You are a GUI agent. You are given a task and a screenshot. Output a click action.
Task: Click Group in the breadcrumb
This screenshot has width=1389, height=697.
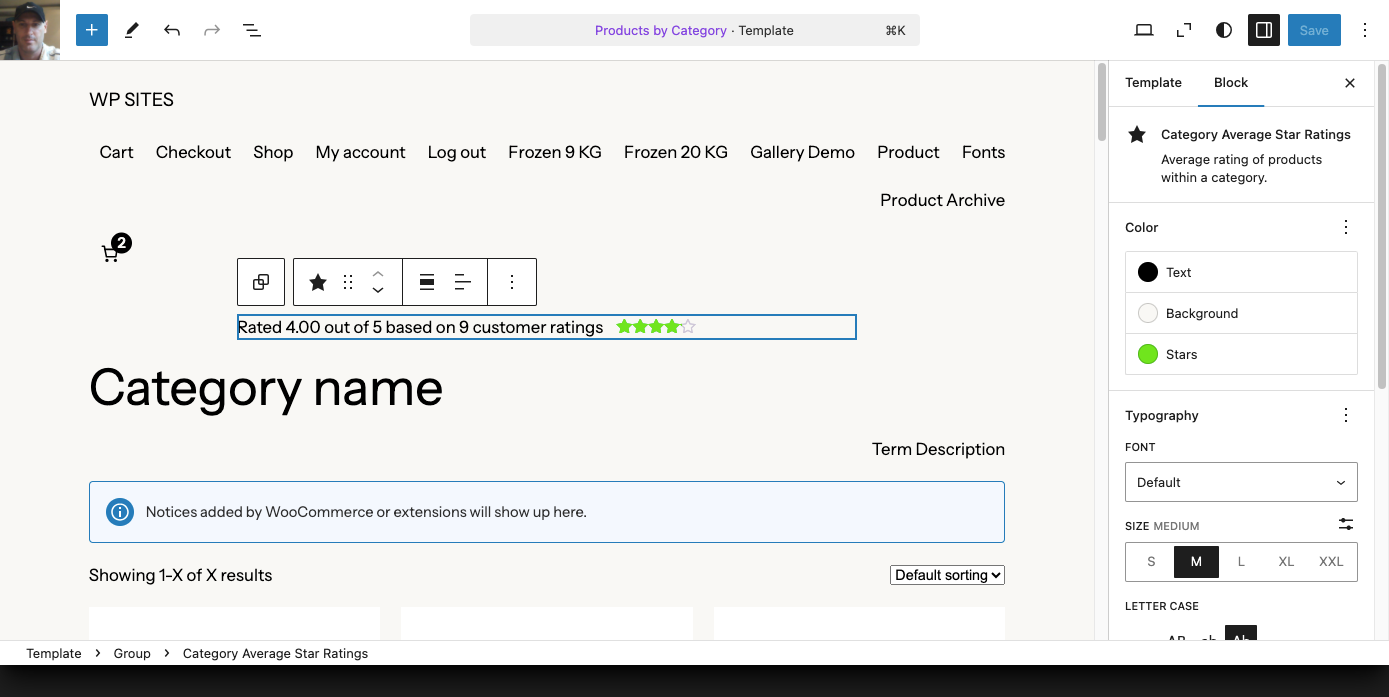132,653
